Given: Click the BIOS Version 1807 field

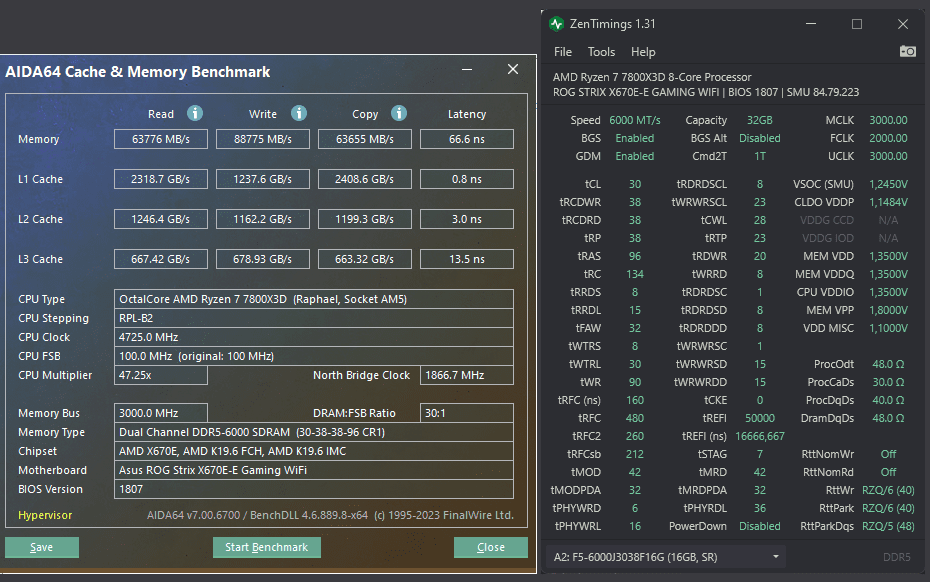Looking at the screenshot, I should tap(314, 489).
